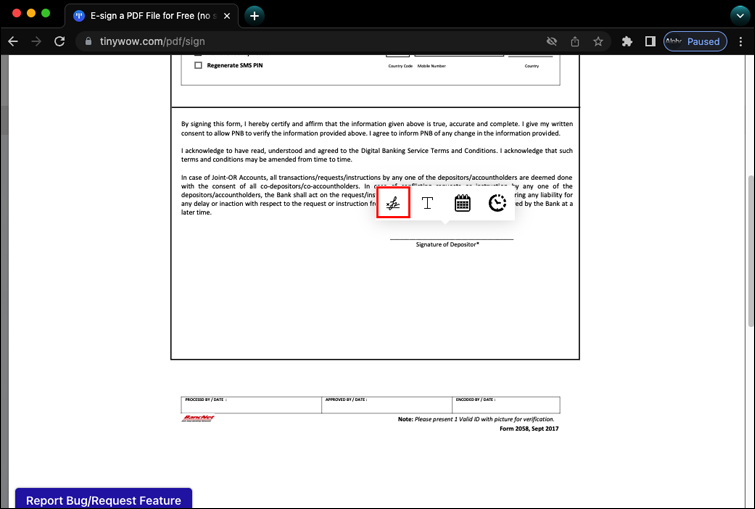Click the Signature of Depositor line
The image size is (755, 509).
(x=451, y=239)
